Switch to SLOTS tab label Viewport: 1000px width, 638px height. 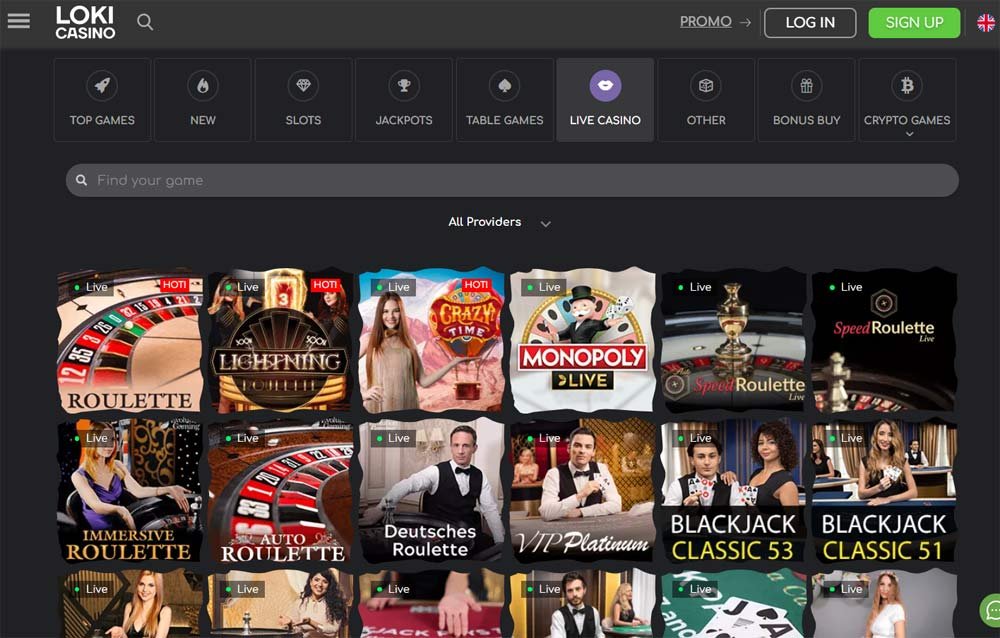pos(304,120)
